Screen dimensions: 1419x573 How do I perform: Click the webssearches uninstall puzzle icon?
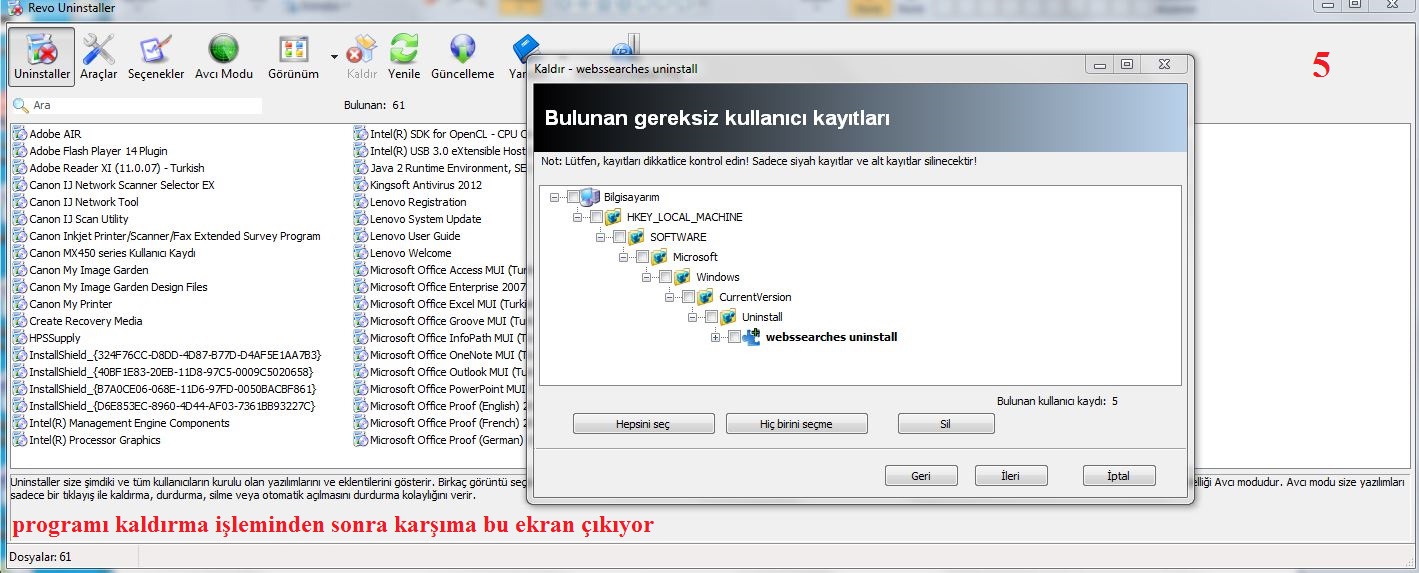(x=752, y=337)
